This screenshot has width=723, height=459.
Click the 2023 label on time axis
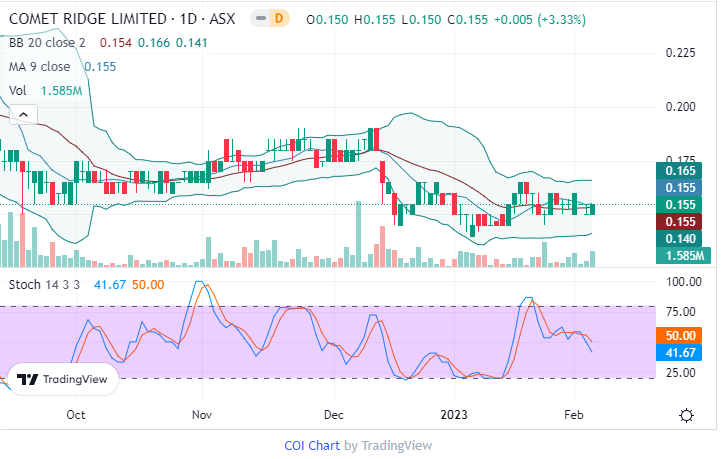pos(455,414)
